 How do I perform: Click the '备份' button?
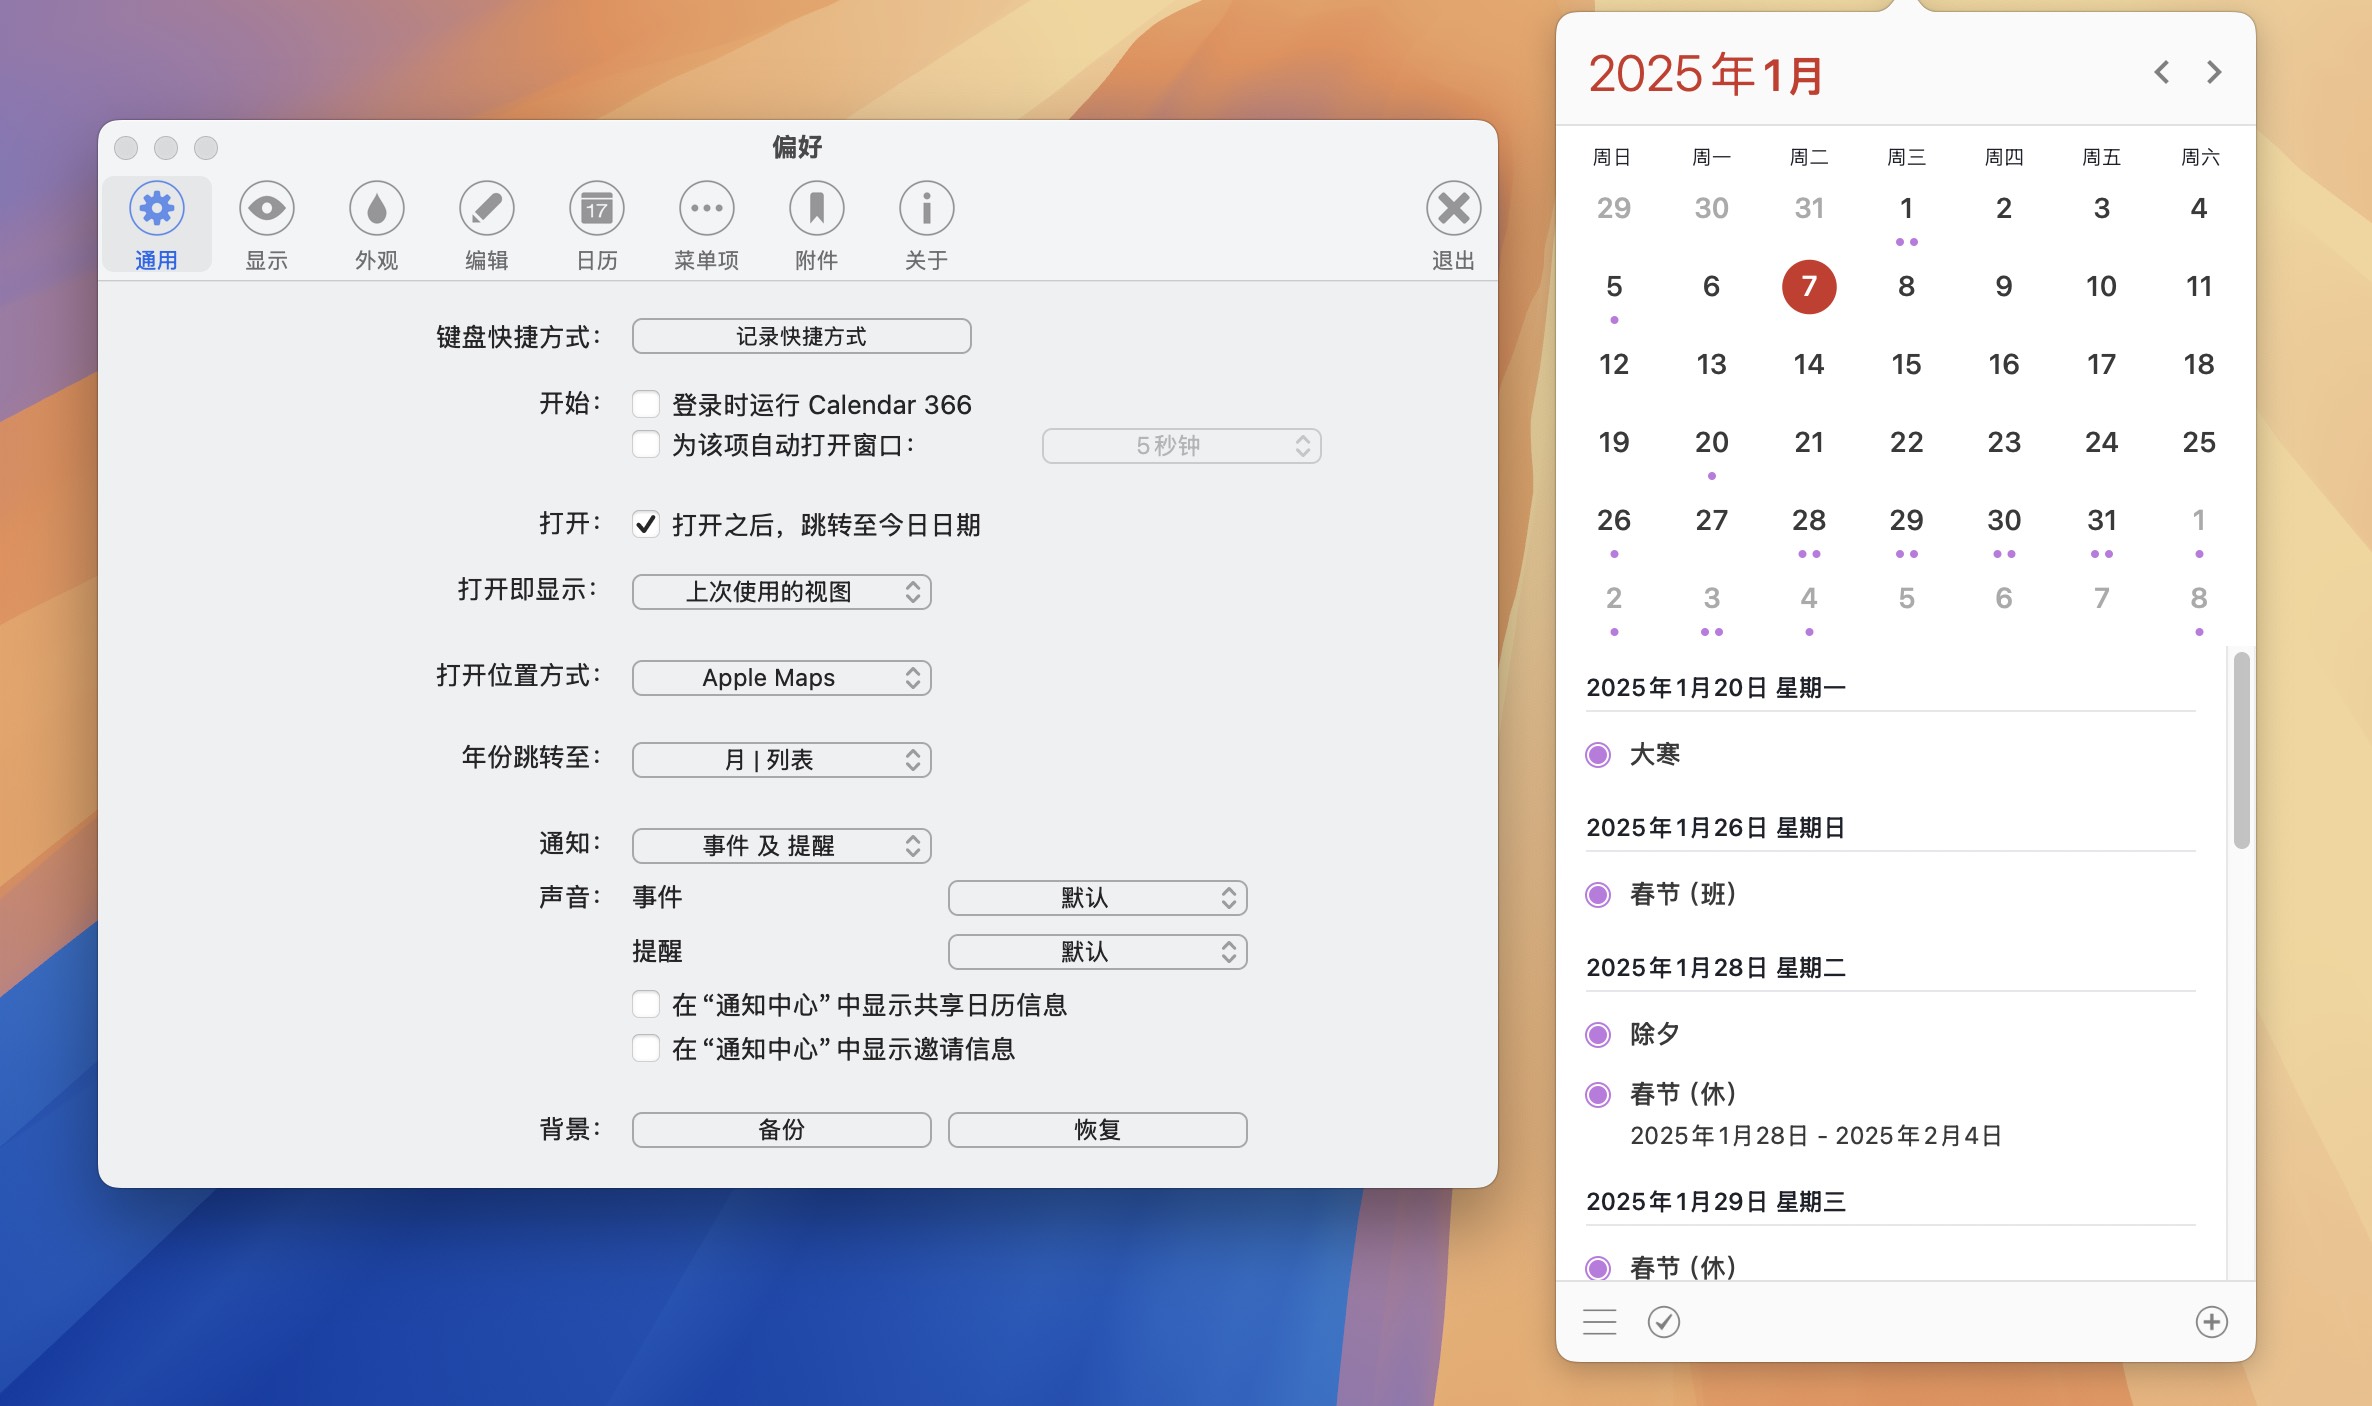[778, 1130]
